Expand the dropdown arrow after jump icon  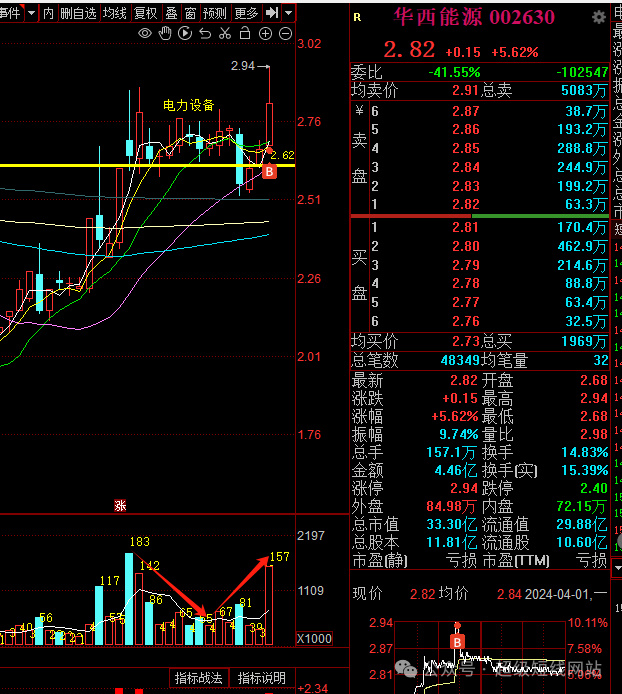[288, 13]
